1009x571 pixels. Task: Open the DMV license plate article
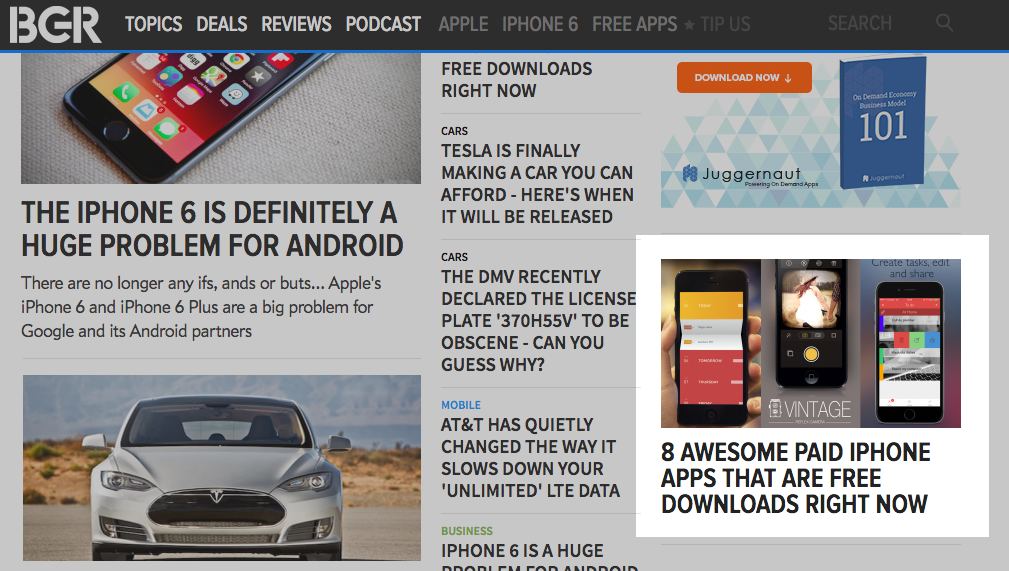point(539,321)
